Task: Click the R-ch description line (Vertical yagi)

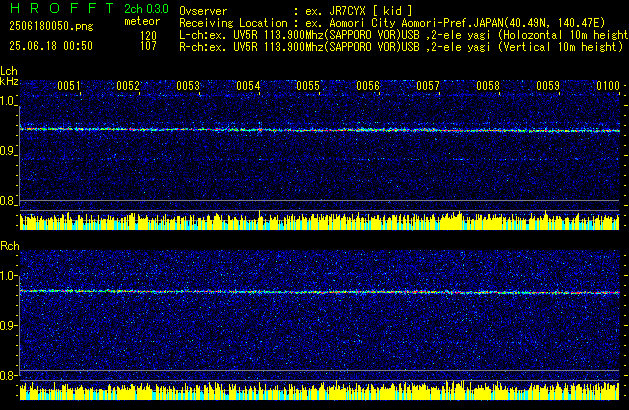Action: click(401, 47)
